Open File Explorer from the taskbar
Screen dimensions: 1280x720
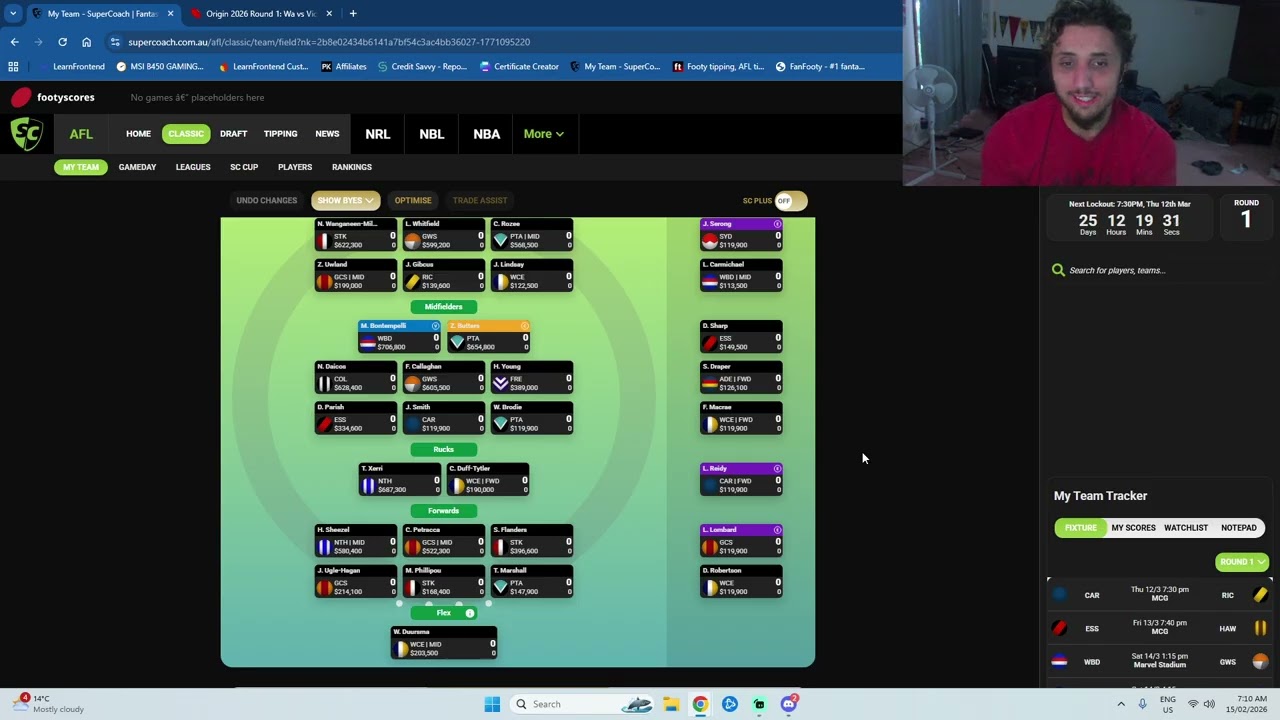(671, 704)
